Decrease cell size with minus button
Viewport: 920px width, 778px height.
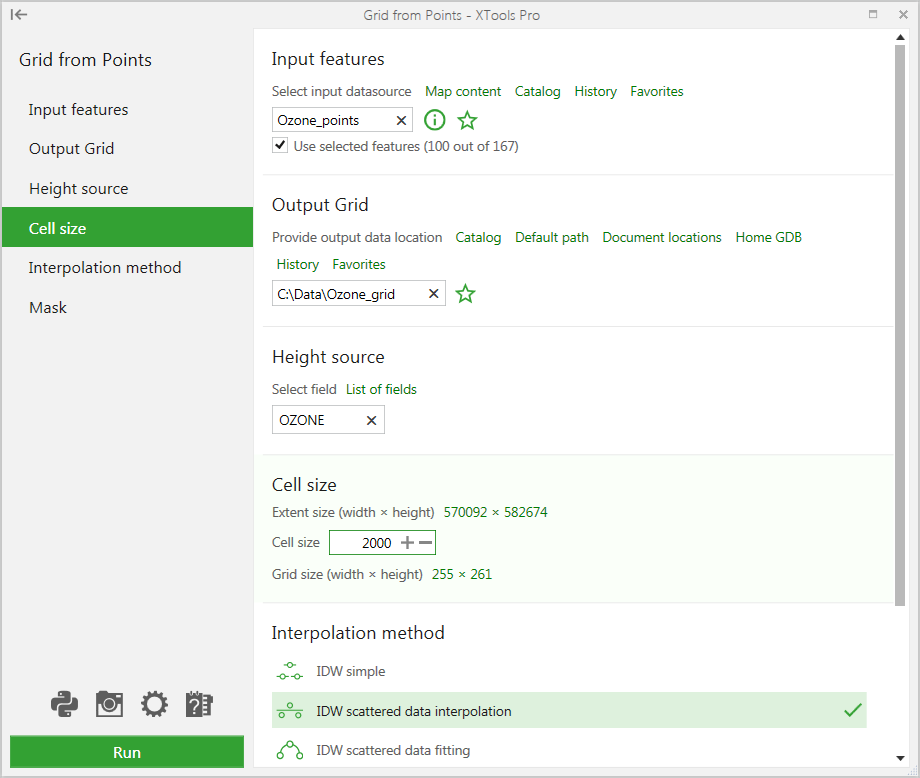425,543
